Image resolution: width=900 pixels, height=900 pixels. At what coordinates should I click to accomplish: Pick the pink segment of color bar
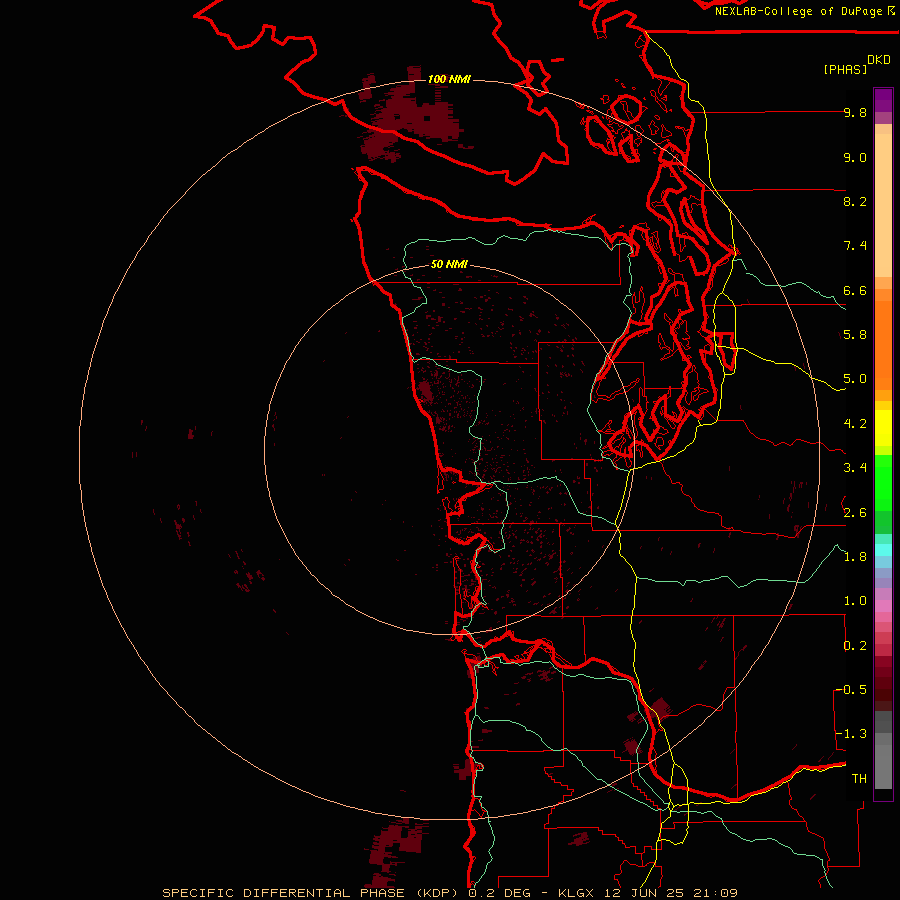coord(883,606)
